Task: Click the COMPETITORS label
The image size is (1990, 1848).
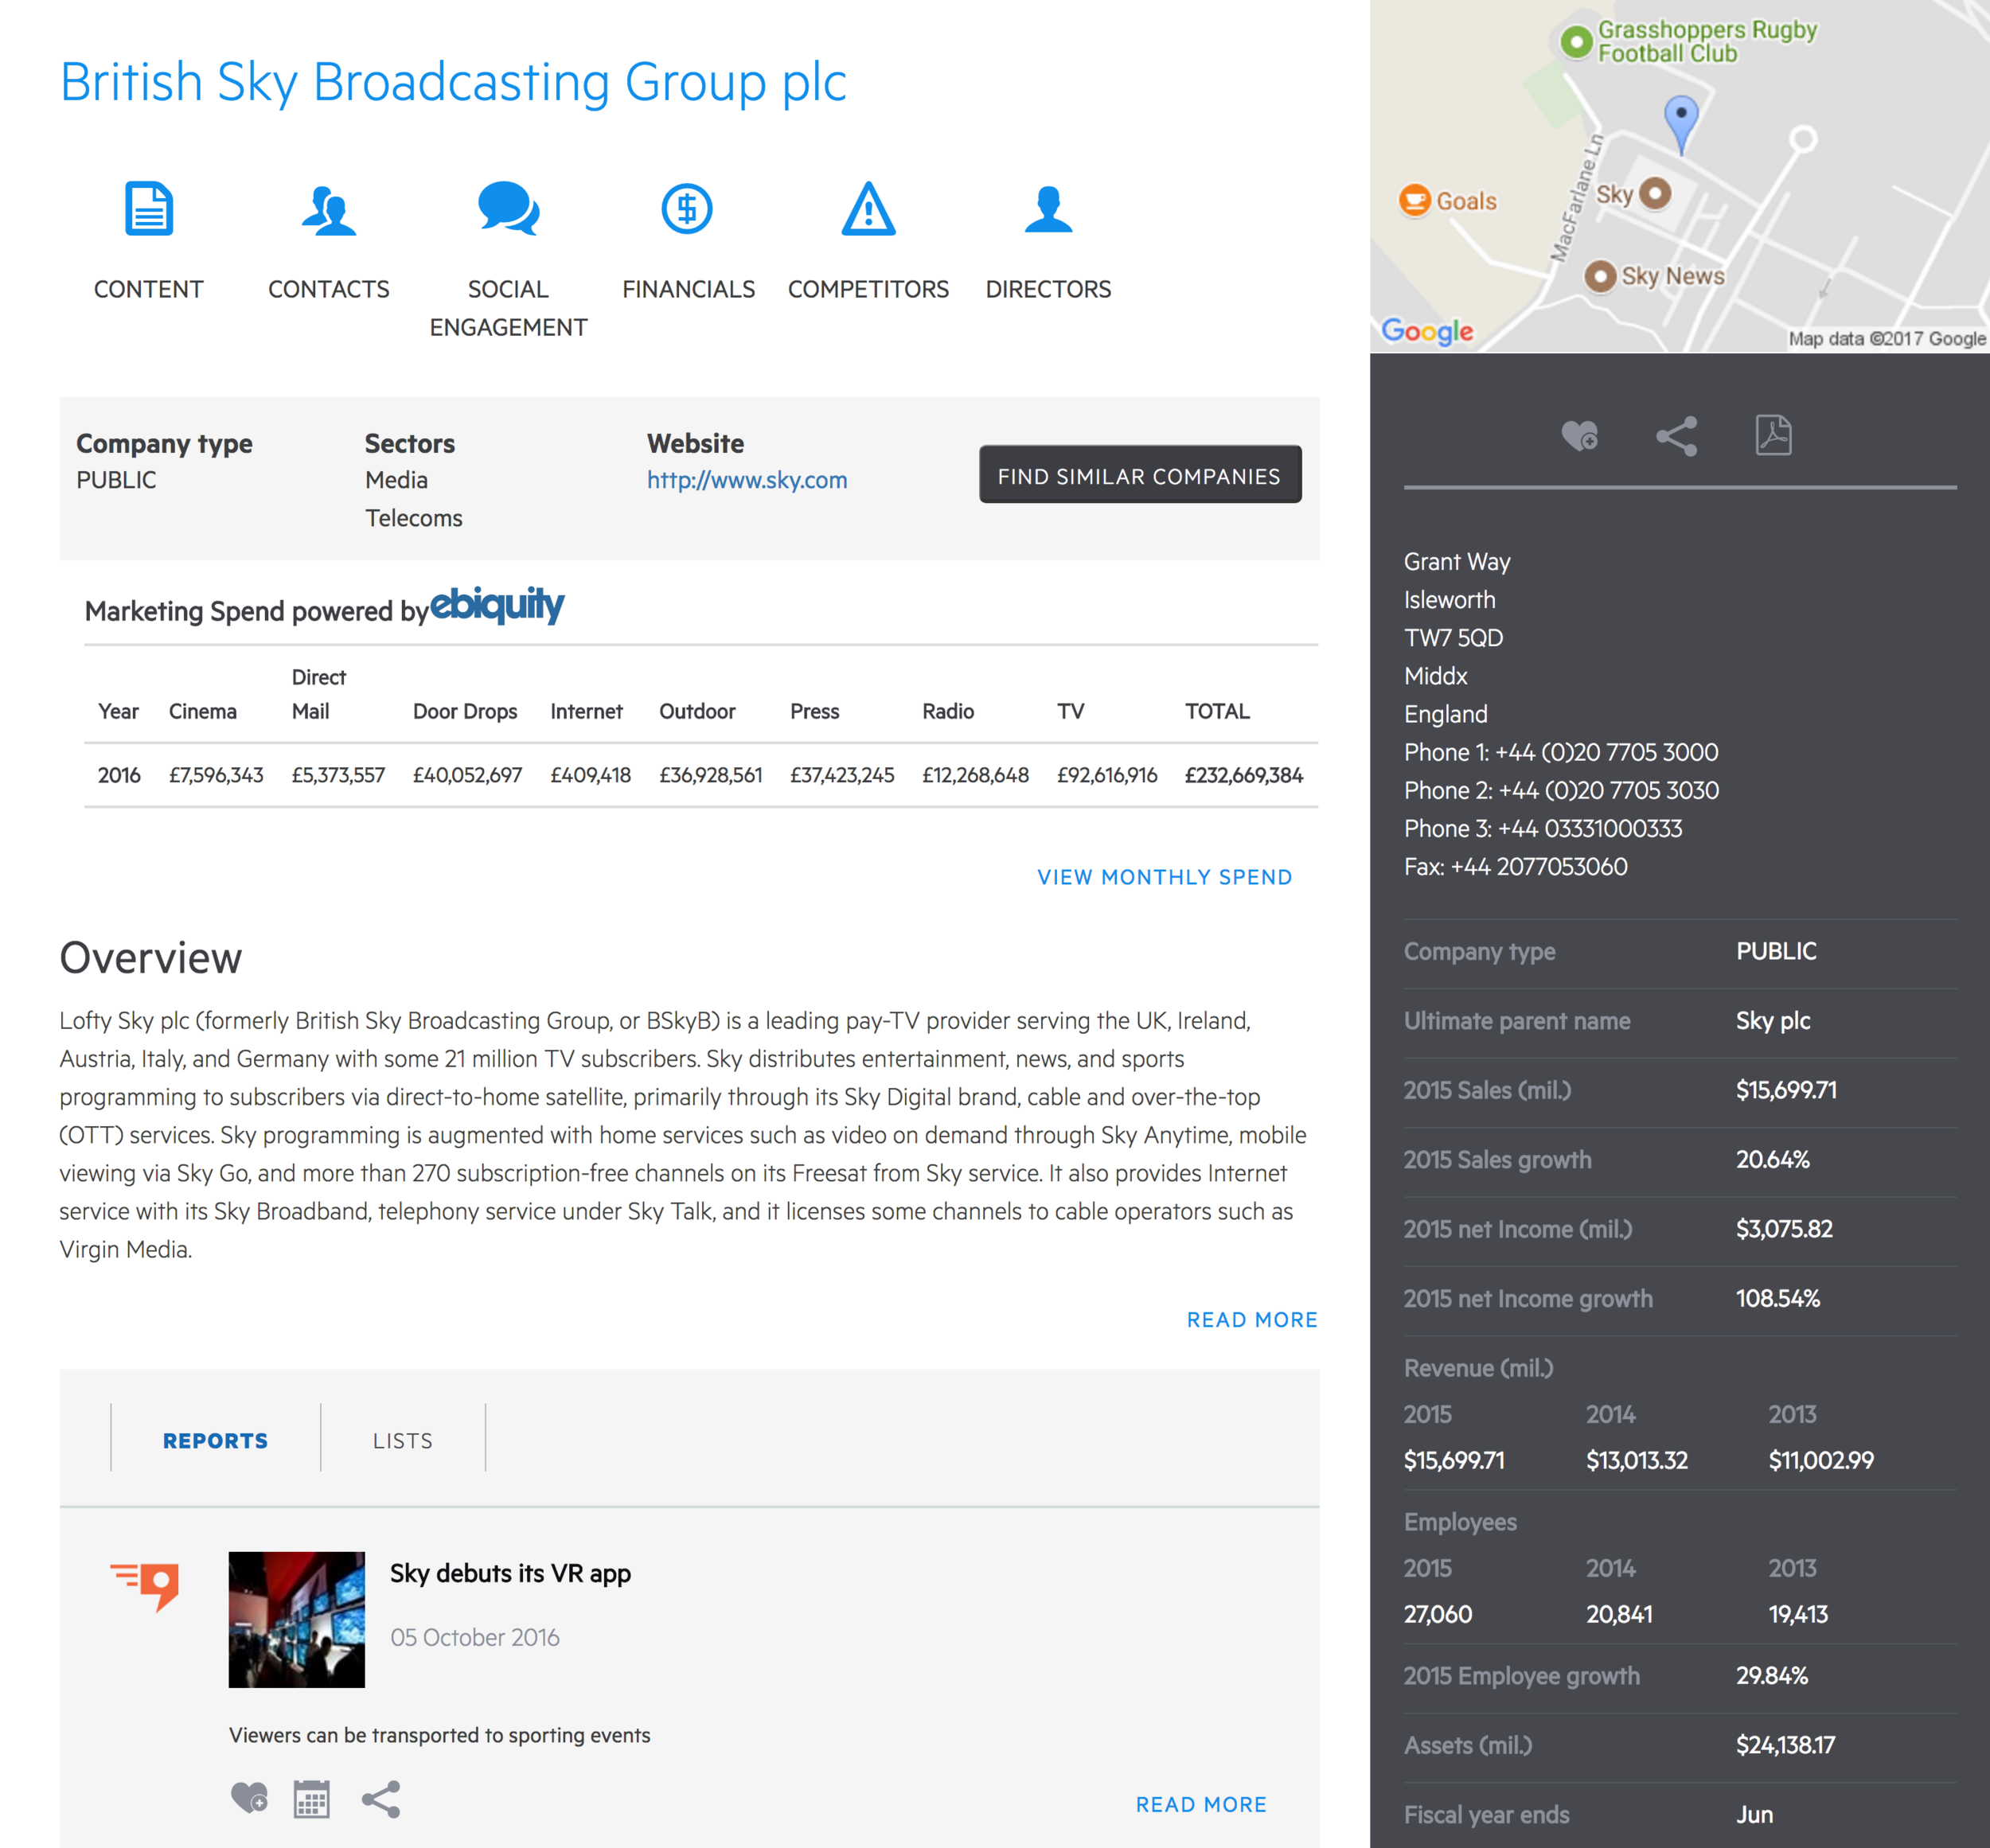Action: pos(868,289)
